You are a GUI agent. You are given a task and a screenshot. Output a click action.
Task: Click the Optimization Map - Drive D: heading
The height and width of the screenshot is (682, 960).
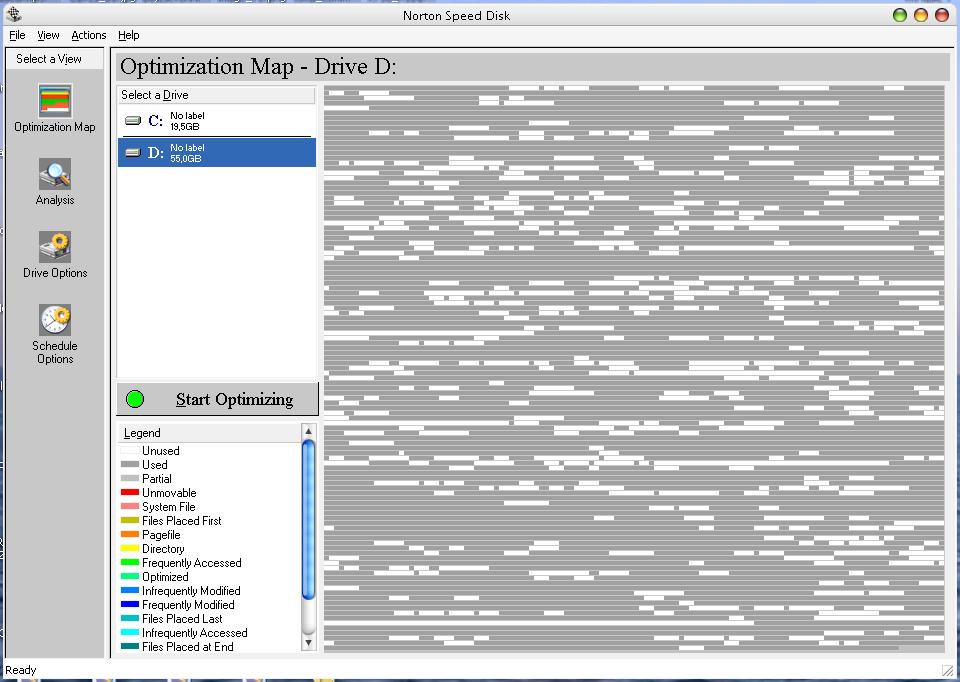[x=258, y=67]
